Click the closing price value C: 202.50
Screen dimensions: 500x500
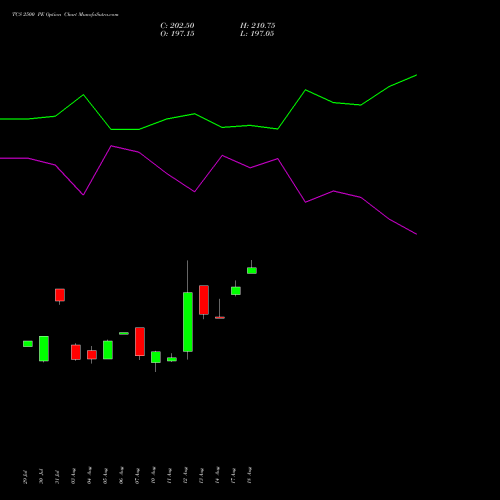click(x=177, y=26)
